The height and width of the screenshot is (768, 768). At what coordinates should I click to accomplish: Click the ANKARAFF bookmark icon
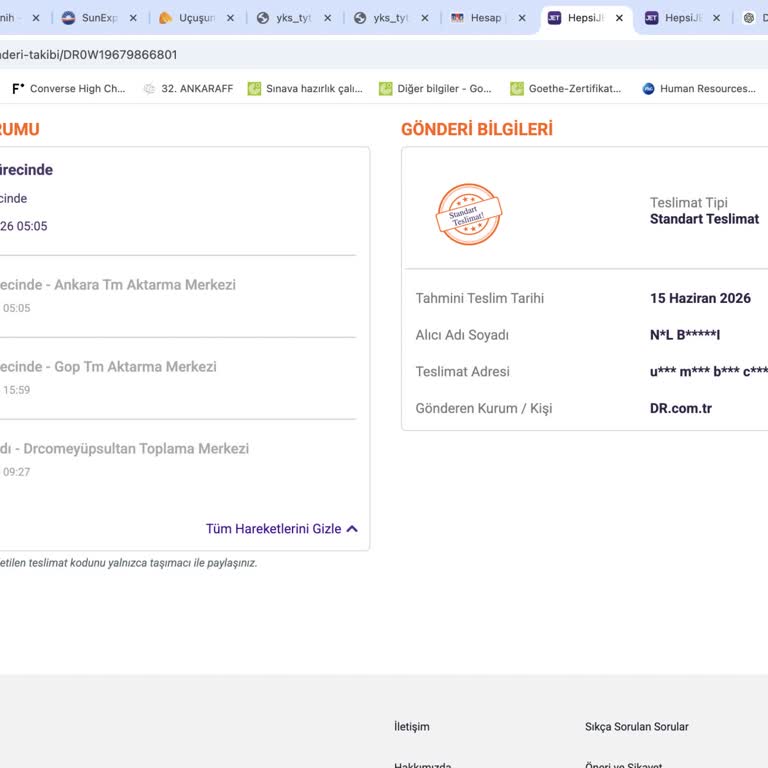point(149,89)
